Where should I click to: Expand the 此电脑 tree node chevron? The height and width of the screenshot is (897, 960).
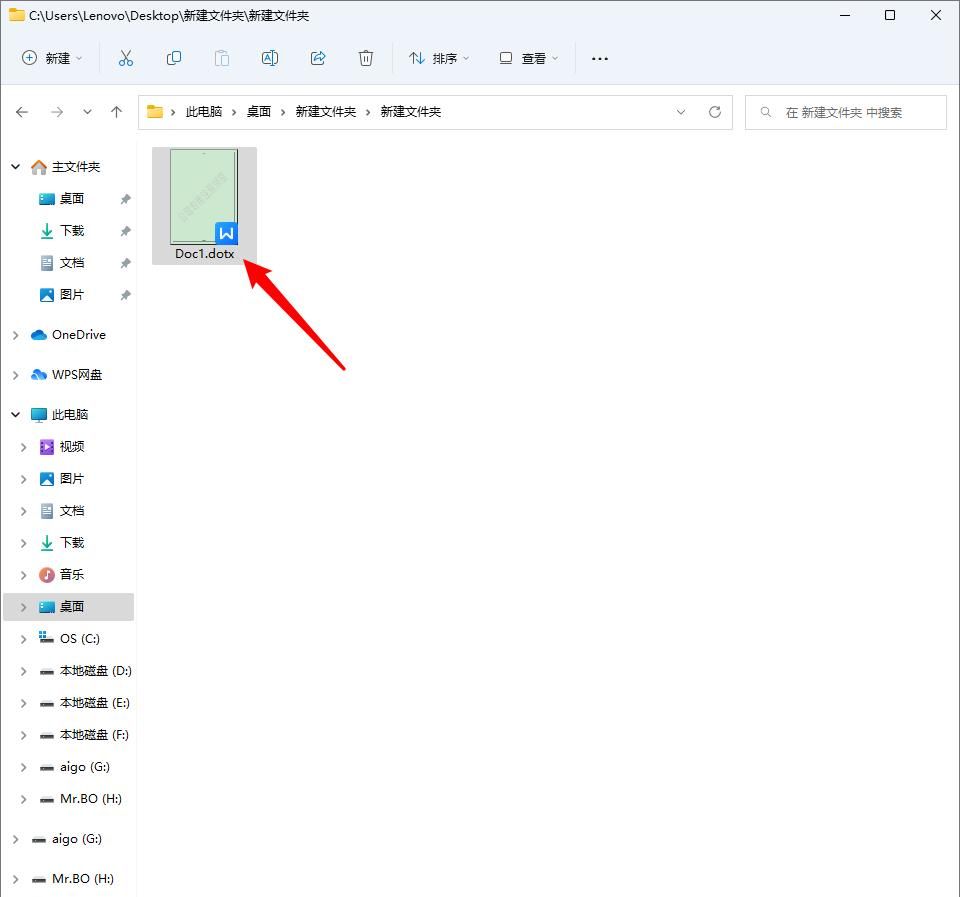point(16,414)
